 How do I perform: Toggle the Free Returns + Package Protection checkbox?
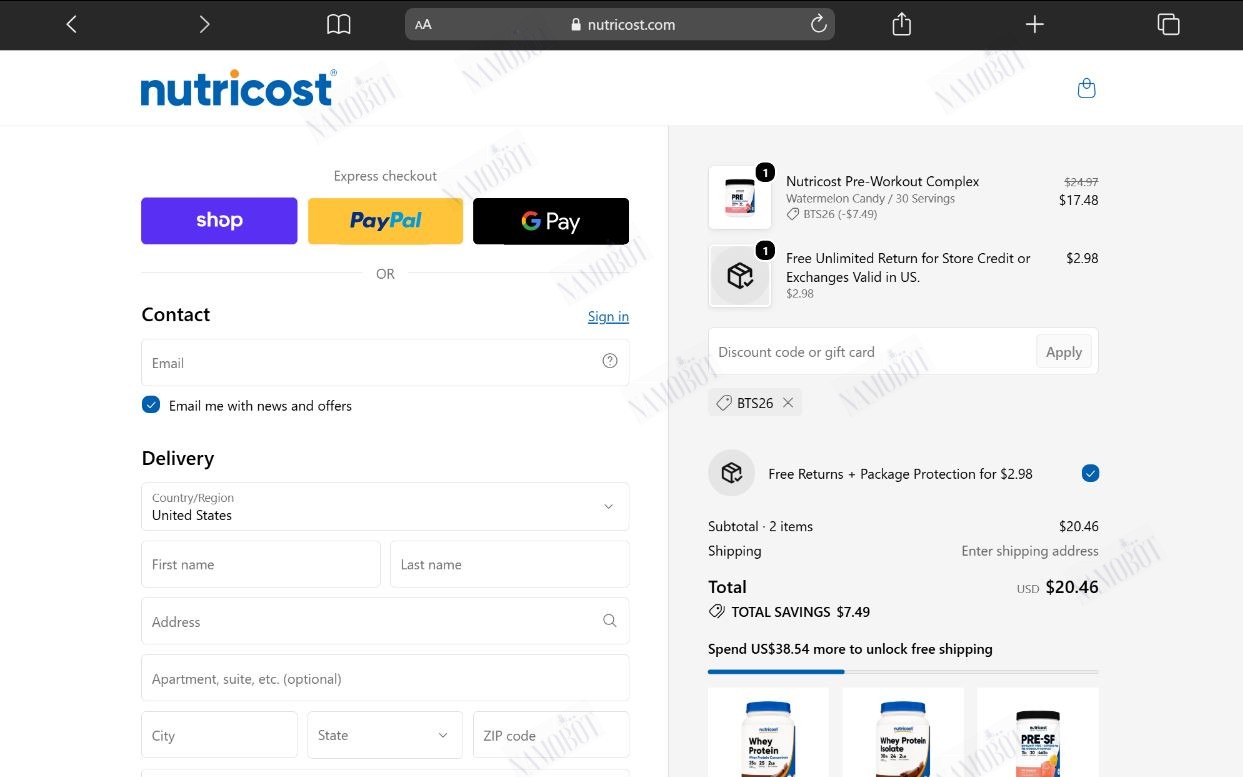tap(1090, 473)
